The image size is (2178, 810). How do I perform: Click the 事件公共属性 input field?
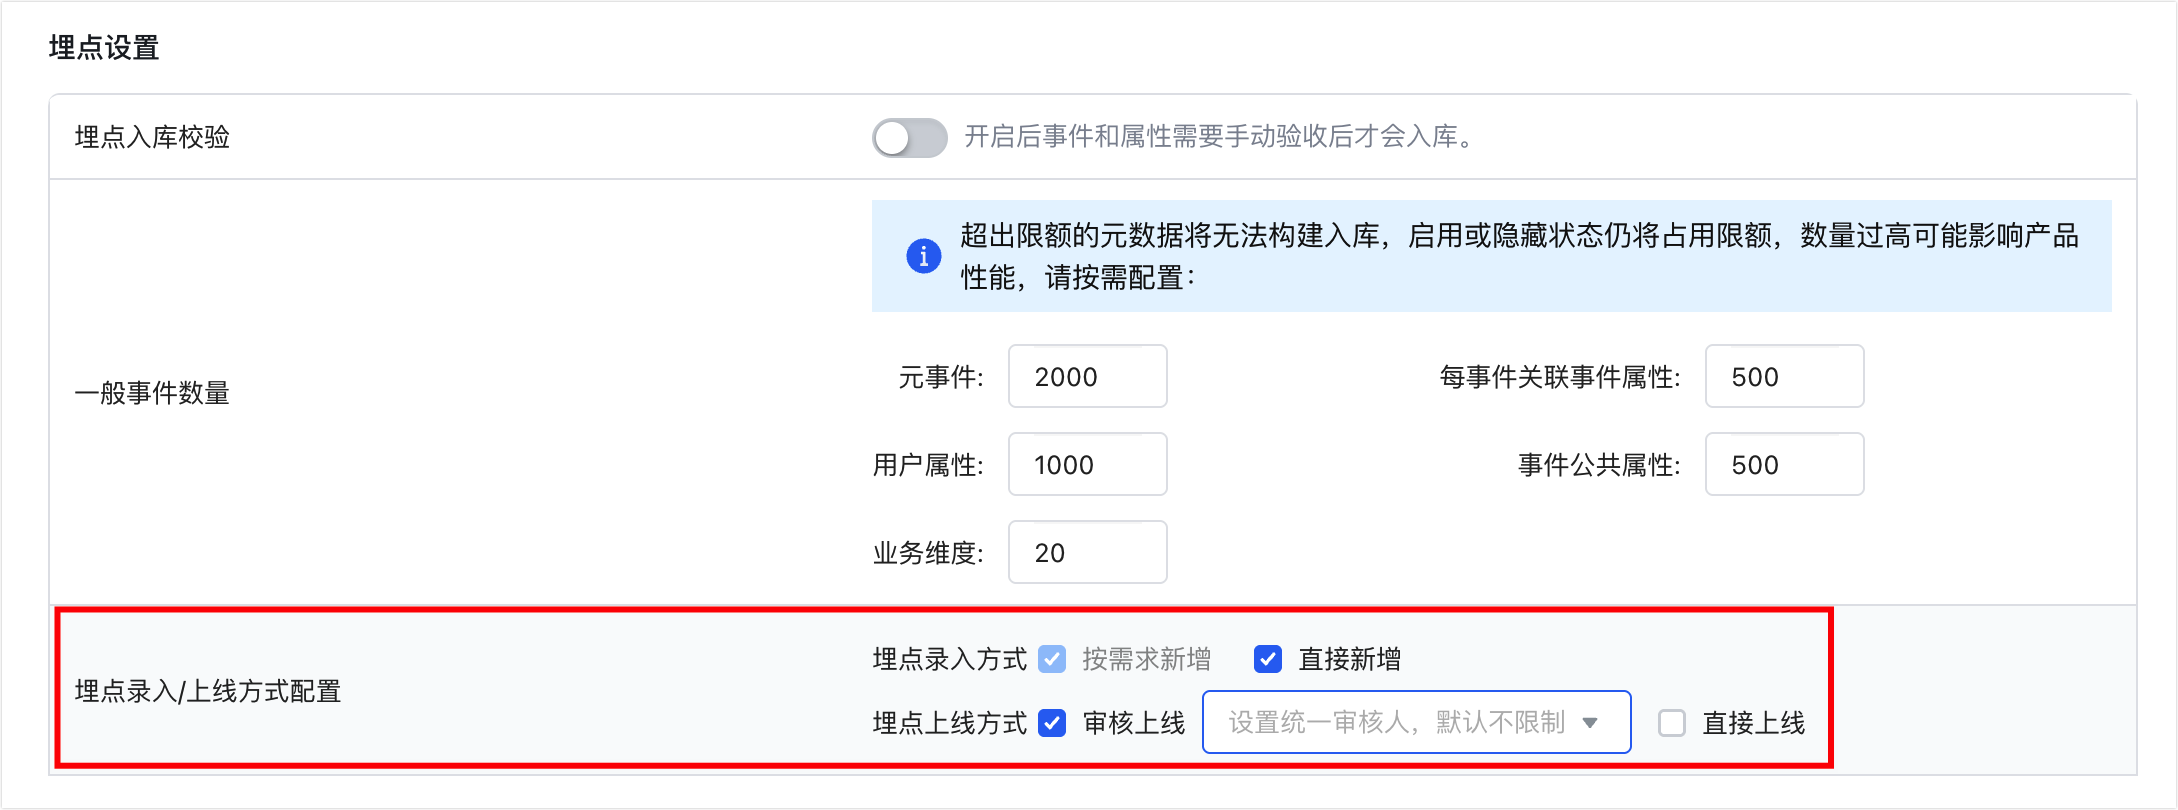[1784, 465]
